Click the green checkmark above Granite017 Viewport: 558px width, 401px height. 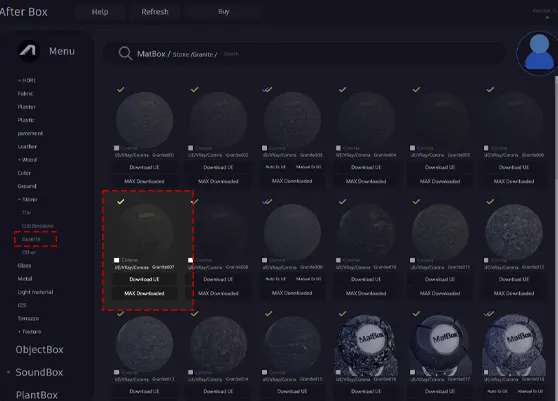pyautogui.click(x=416, y=313)
